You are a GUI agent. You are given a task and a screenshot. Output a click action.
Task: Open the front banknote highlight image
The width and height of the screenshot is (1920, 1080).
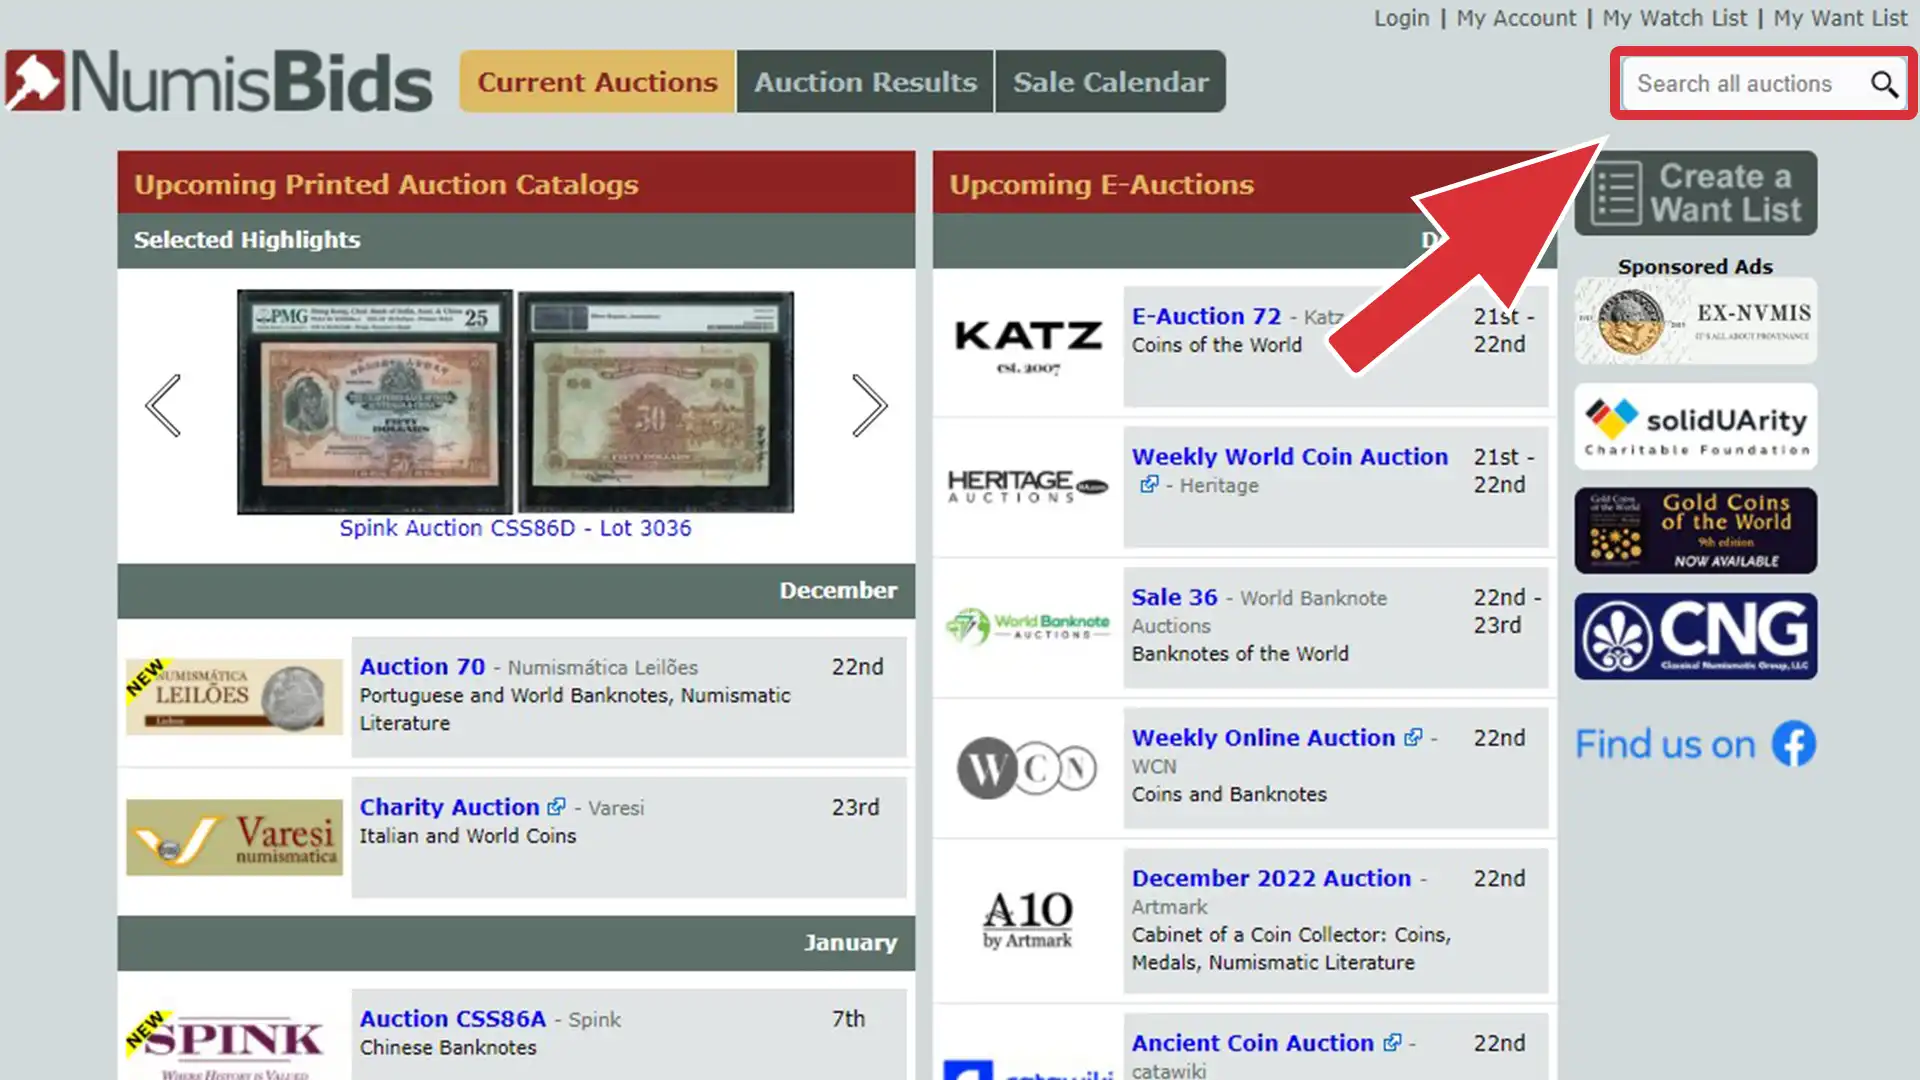pos(375,402)
